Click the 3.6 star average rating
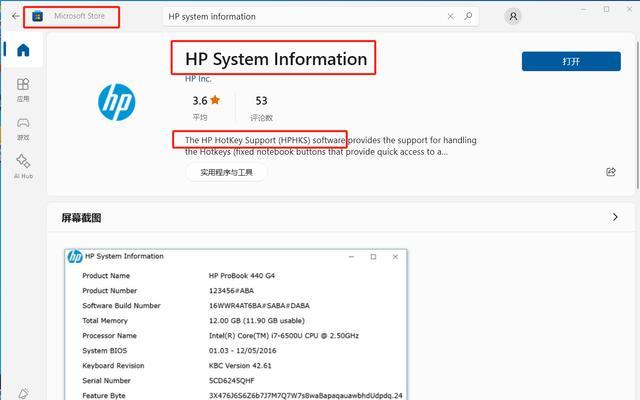Screen dimensions: 640x400 (x=206, y=108)
